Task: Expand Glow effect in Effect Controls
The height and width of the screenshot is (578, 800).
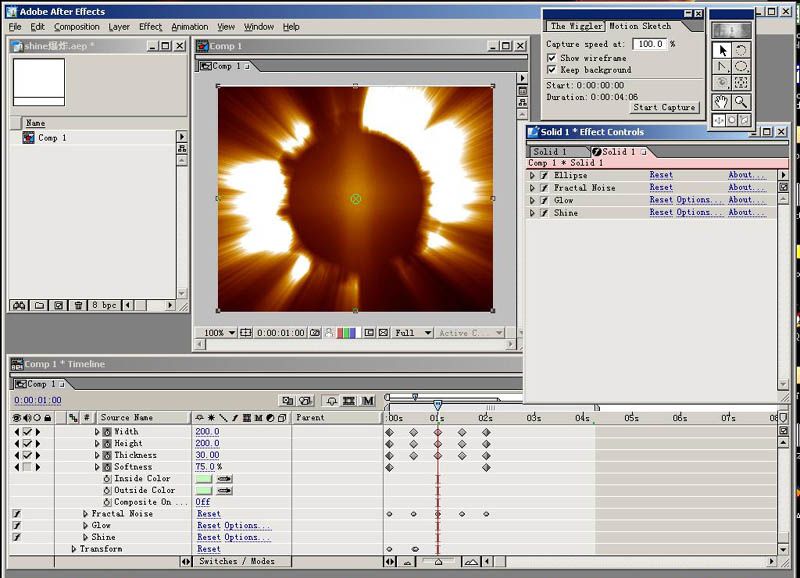Action: (x=532, y=200)
